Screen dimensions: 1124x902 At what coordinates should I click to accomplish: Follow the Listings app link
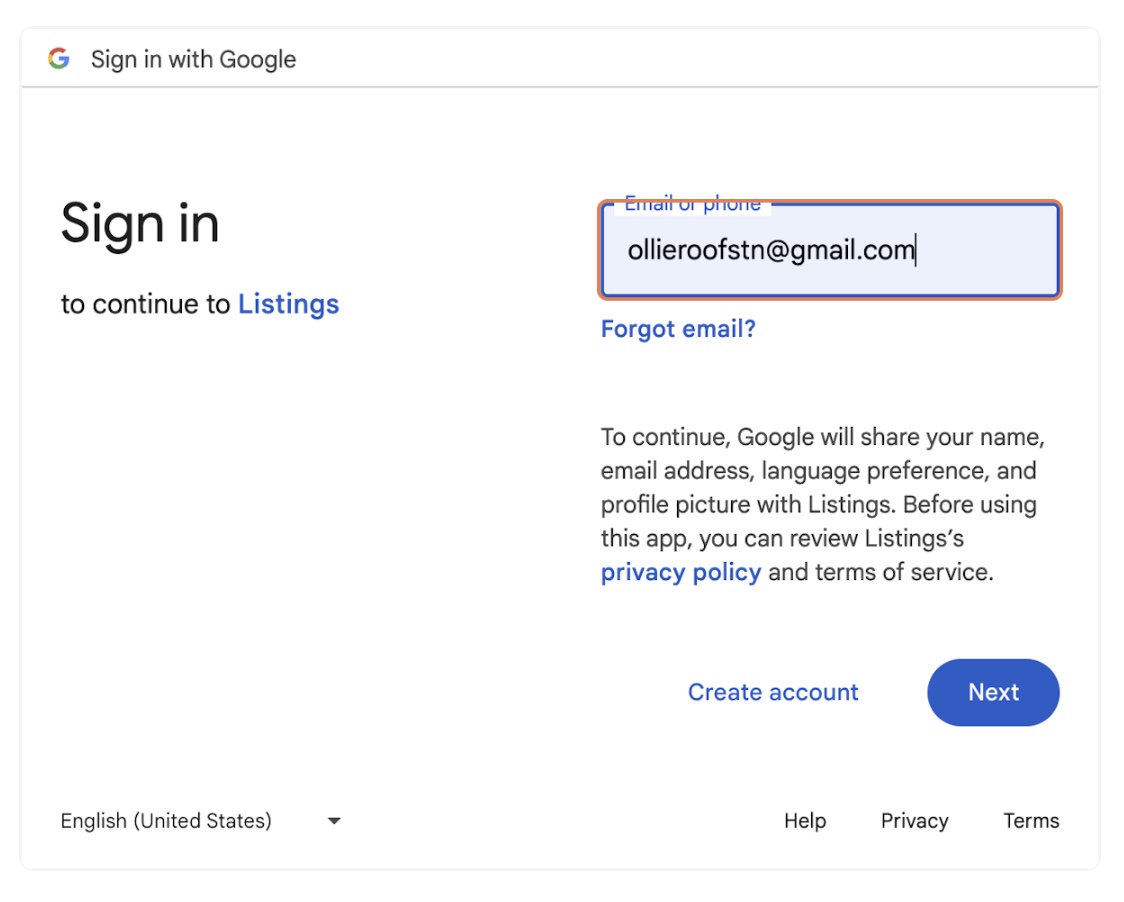click(288, 304)
